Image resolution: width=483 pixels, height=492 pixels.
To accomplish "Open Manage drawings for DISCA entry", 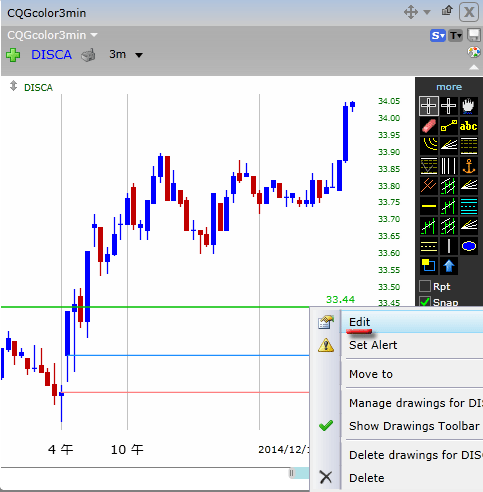I will tap(412, 403).
